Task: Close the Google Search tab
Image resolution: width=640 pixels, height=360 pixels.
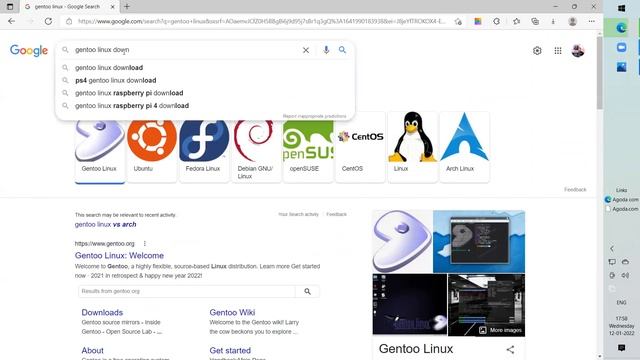Action: pyautogui.click(x=113, y=7)
